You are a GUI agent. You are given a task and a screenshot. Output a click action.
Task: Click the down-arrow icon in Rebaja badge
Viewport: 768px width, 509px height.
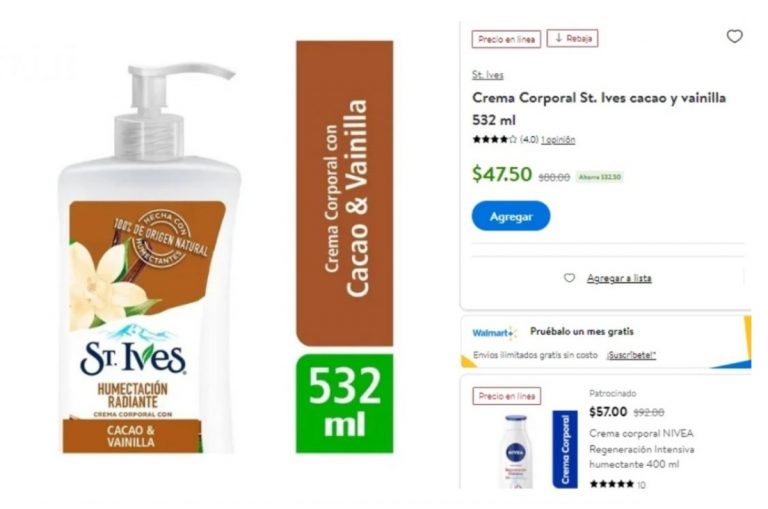[558, 38]
